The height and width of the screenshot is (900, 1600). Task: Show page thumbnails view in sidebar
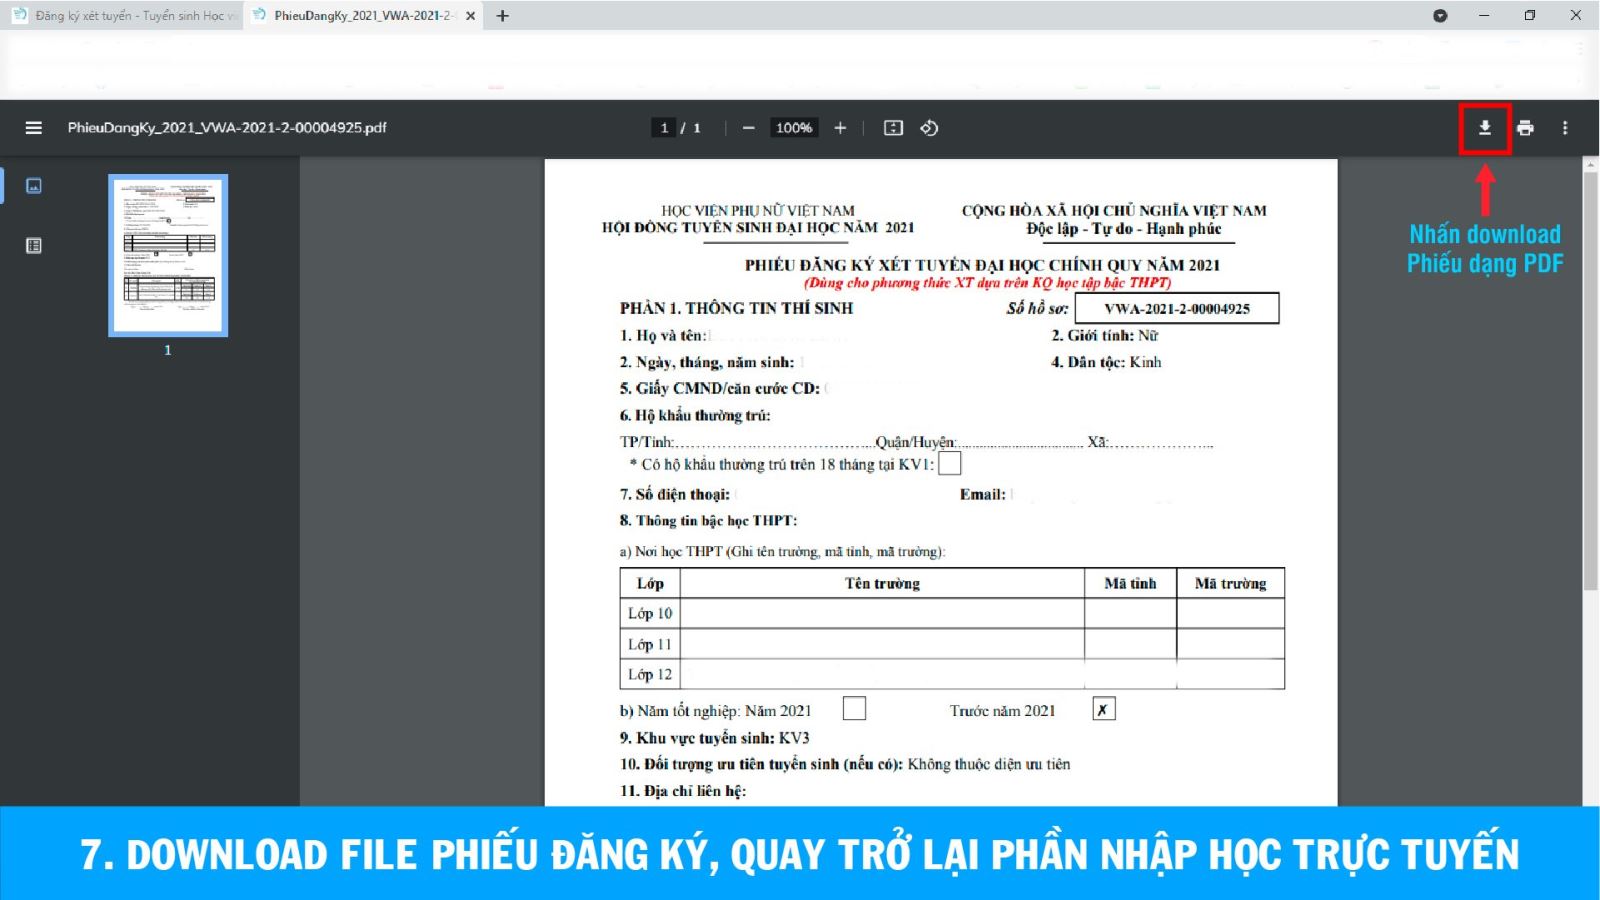pos(34,186)
